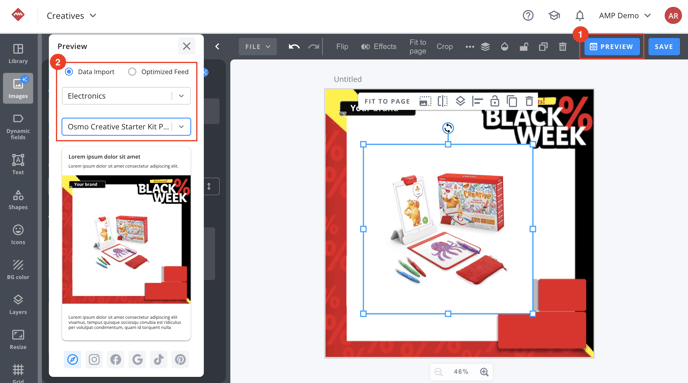
Task: Select the Facebook preview icon
Action: pyautogui.click(x=116, y=360)
